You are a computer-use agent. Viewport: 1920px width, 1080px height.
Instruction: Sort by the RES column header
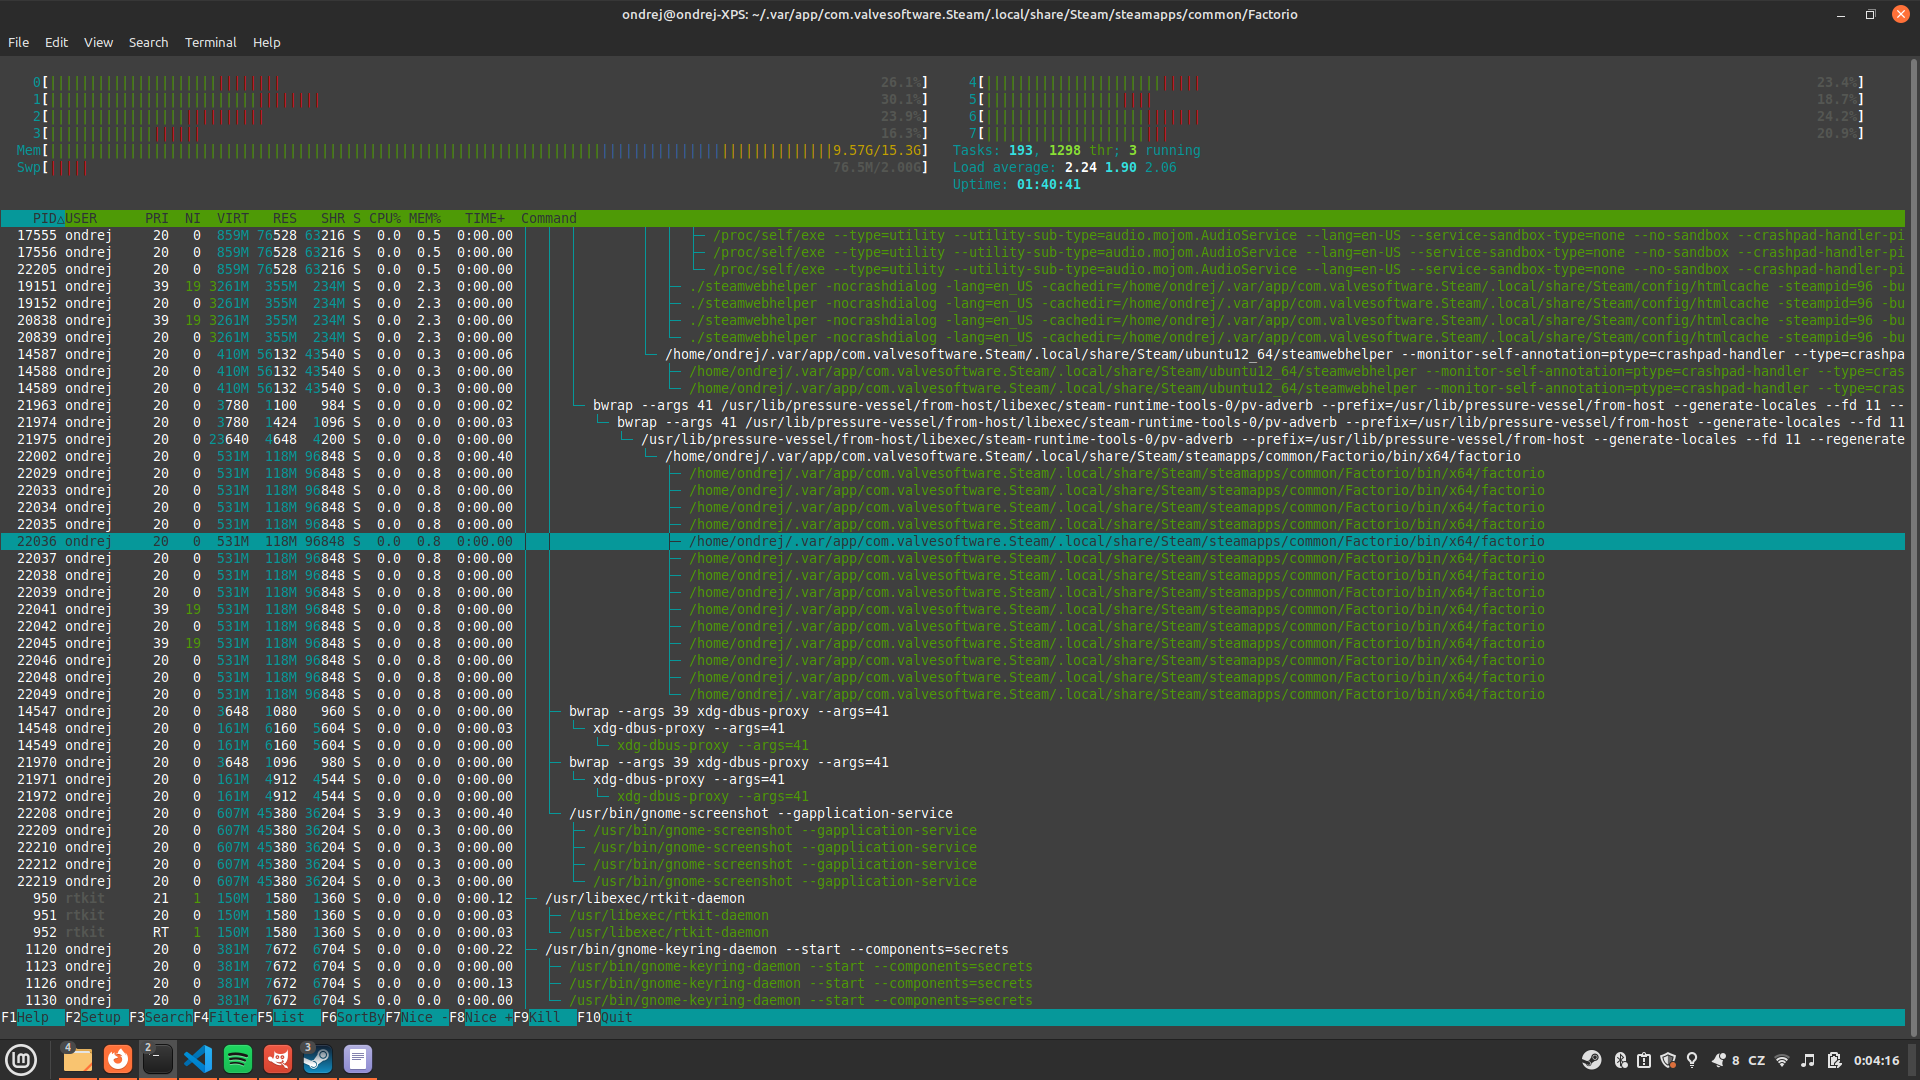tap(285, 218)
